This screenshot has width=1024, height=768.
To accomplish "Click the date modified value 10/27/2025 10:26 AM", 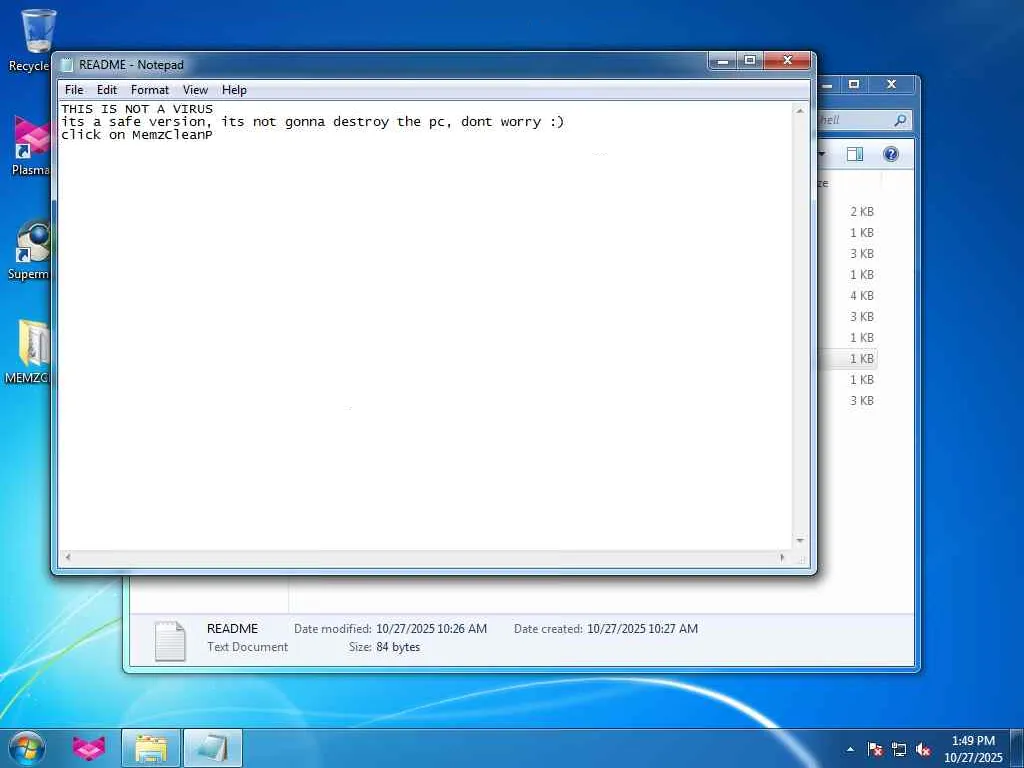I will pos(431,629).
